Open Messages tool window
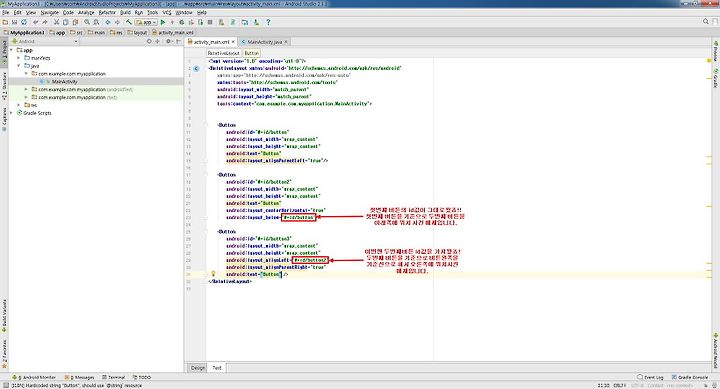The image size is (720, 389). click(x=80, y=377)
